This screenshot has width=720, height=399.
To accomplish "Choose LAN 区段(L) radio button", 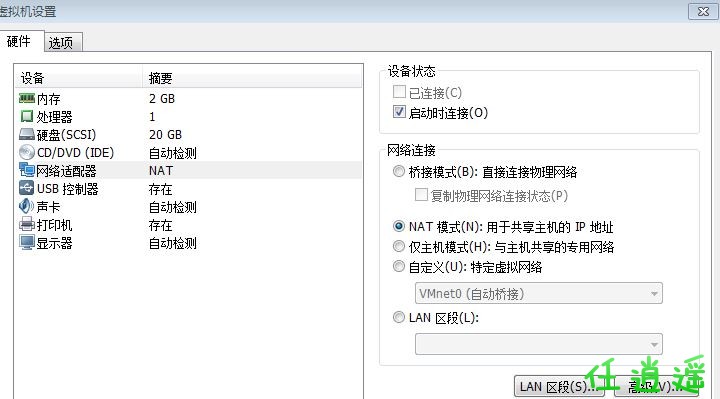I will pyautogui.click(x=399, y=317).
